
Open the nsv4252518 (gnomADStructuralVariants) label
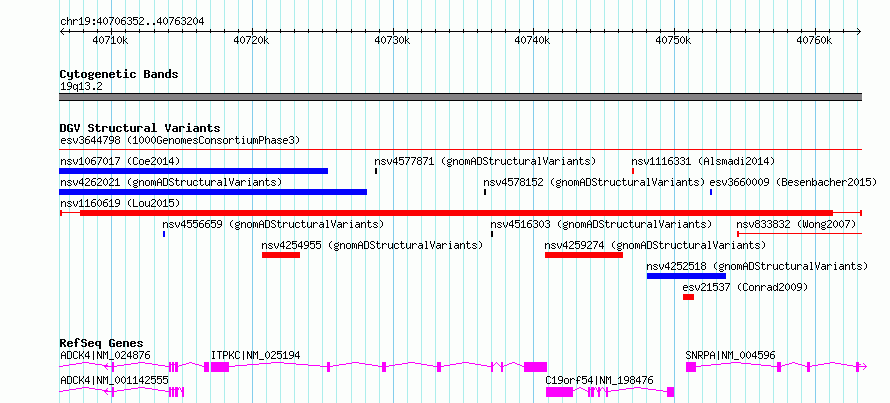tap(757, 266)
